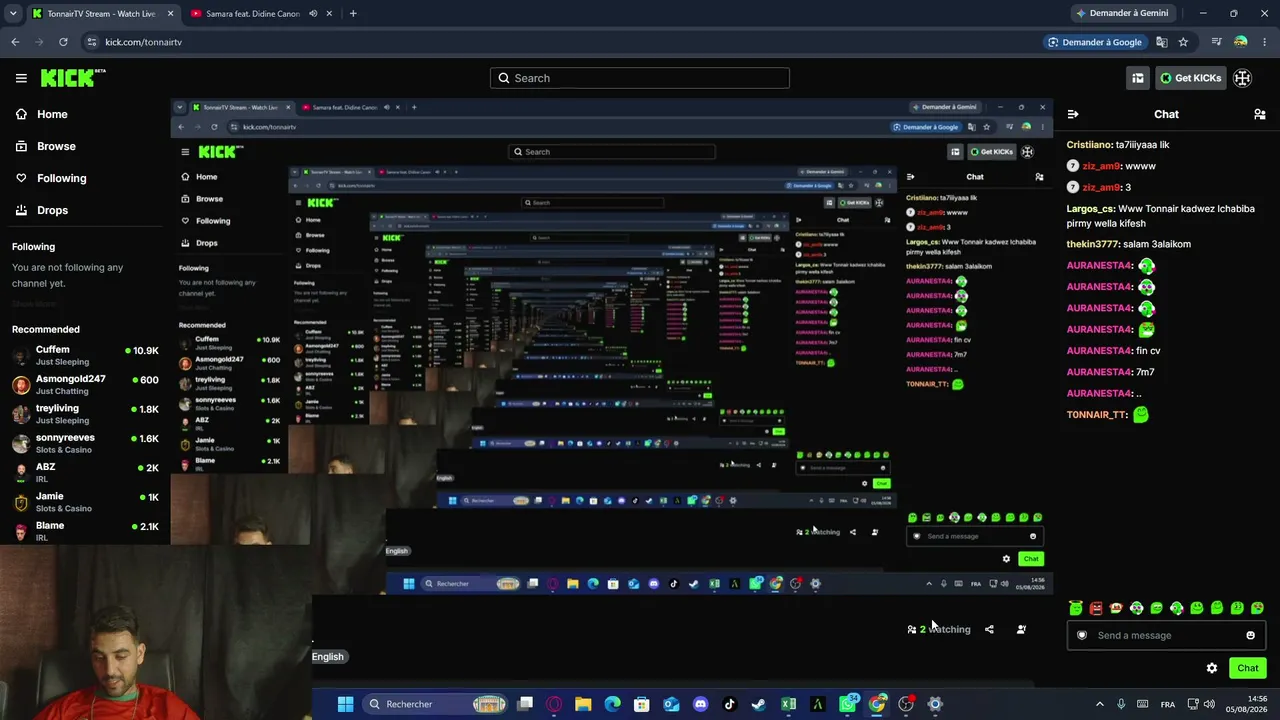The height and width of the screenshot is (720, 1280).
Task: Open the Chrome three-dot menu
Action: coord(1265,42)
